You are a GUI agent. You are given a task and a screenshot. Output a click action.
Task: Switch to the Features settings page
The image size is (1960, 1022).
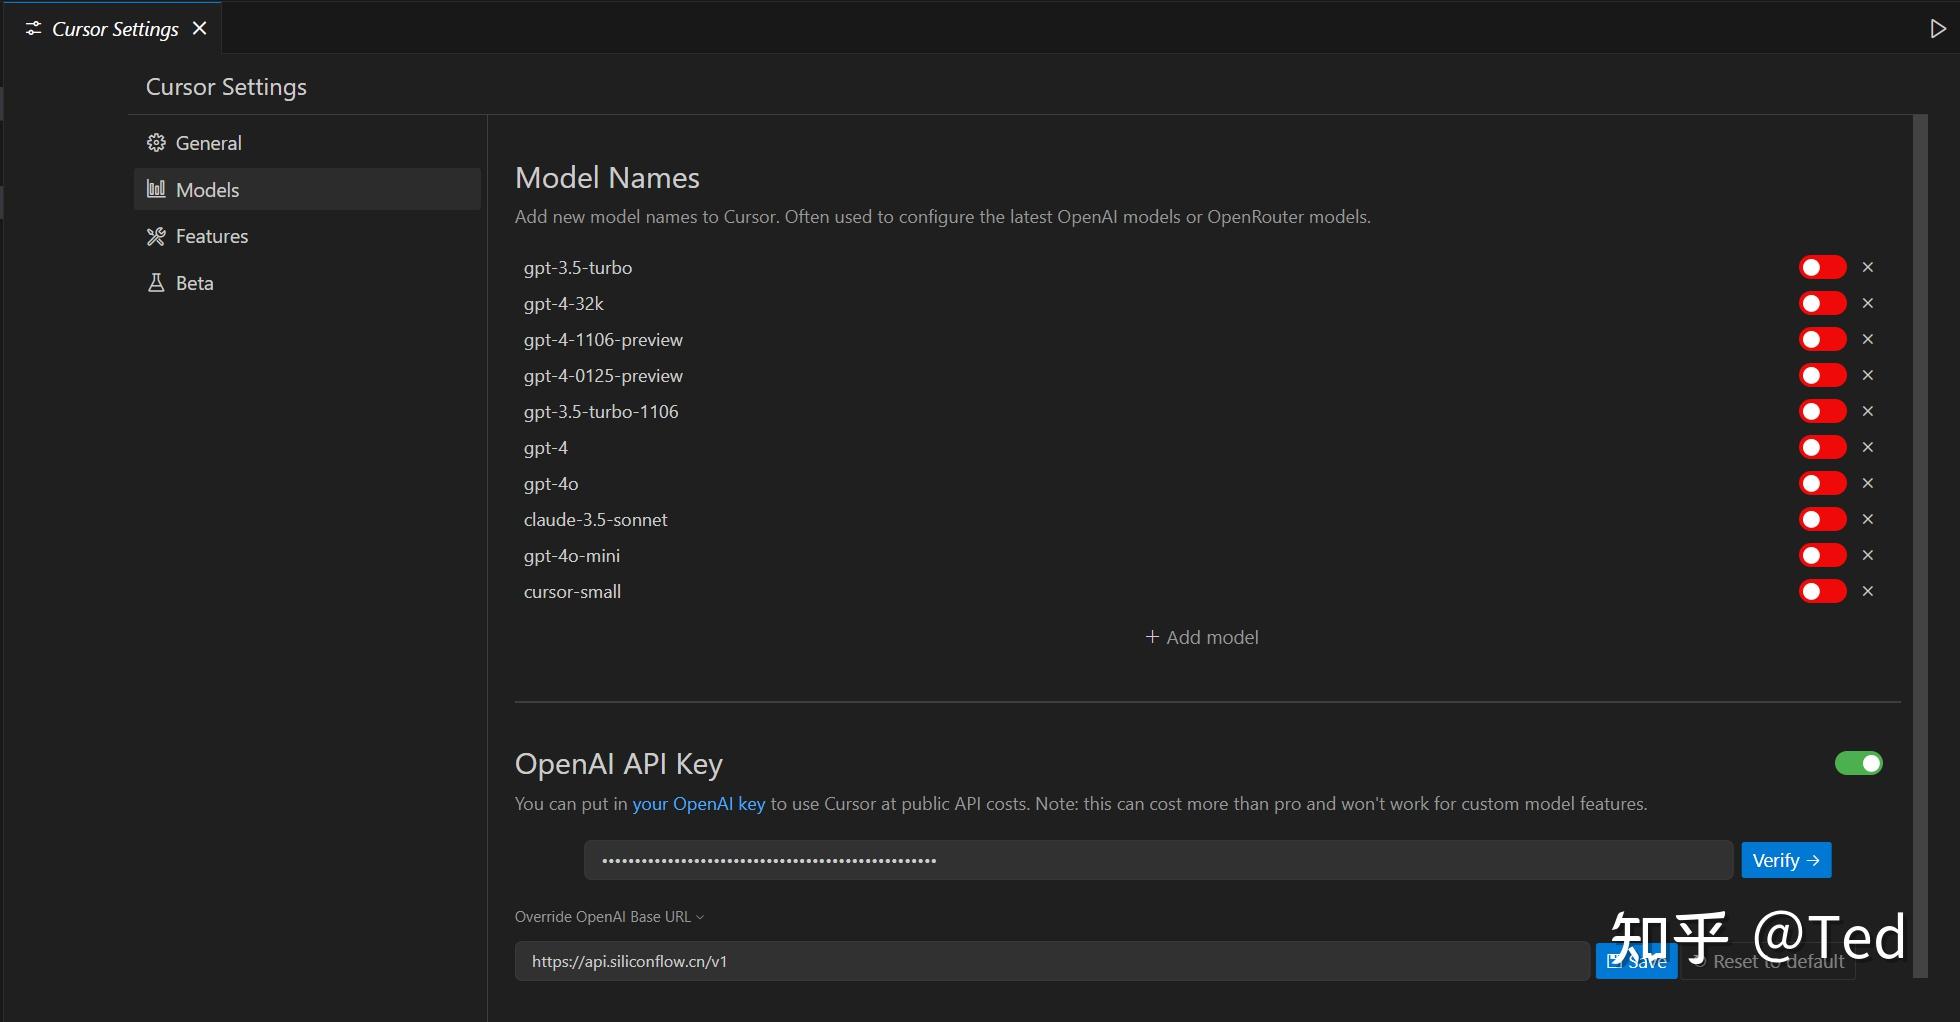(x=211, y=237)
